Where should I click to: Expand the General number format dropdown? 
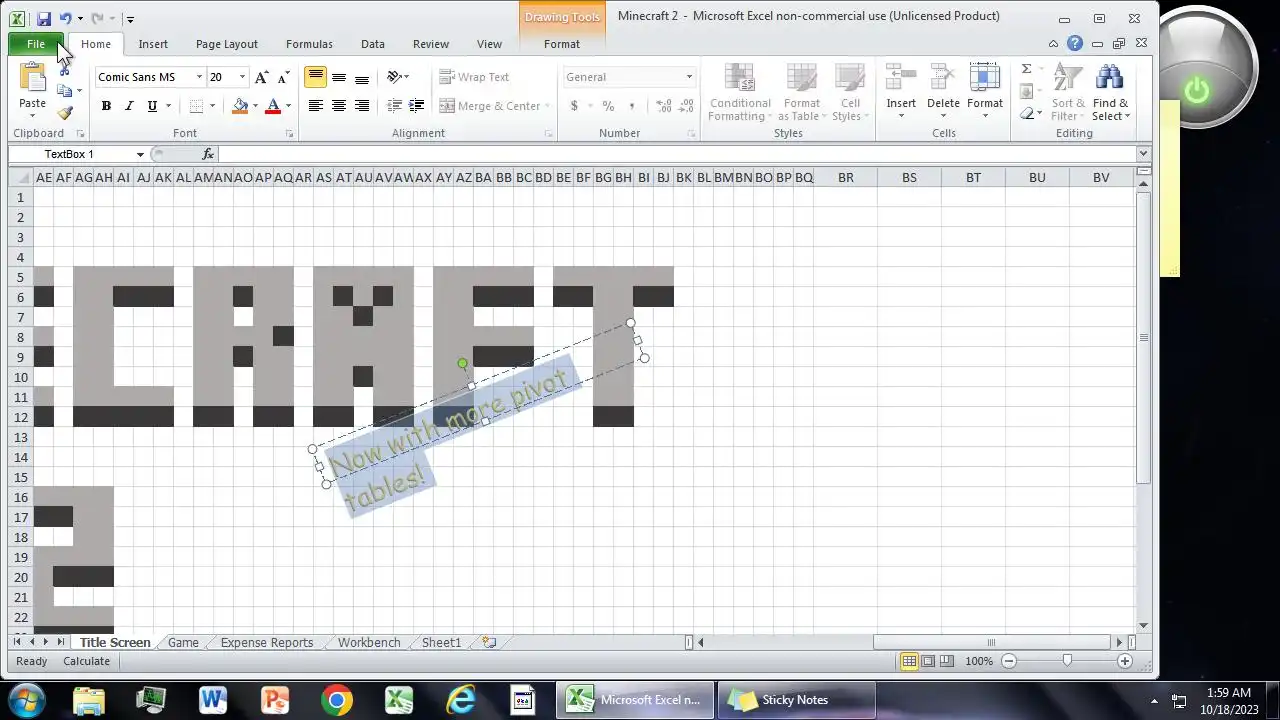pos(689,77)
